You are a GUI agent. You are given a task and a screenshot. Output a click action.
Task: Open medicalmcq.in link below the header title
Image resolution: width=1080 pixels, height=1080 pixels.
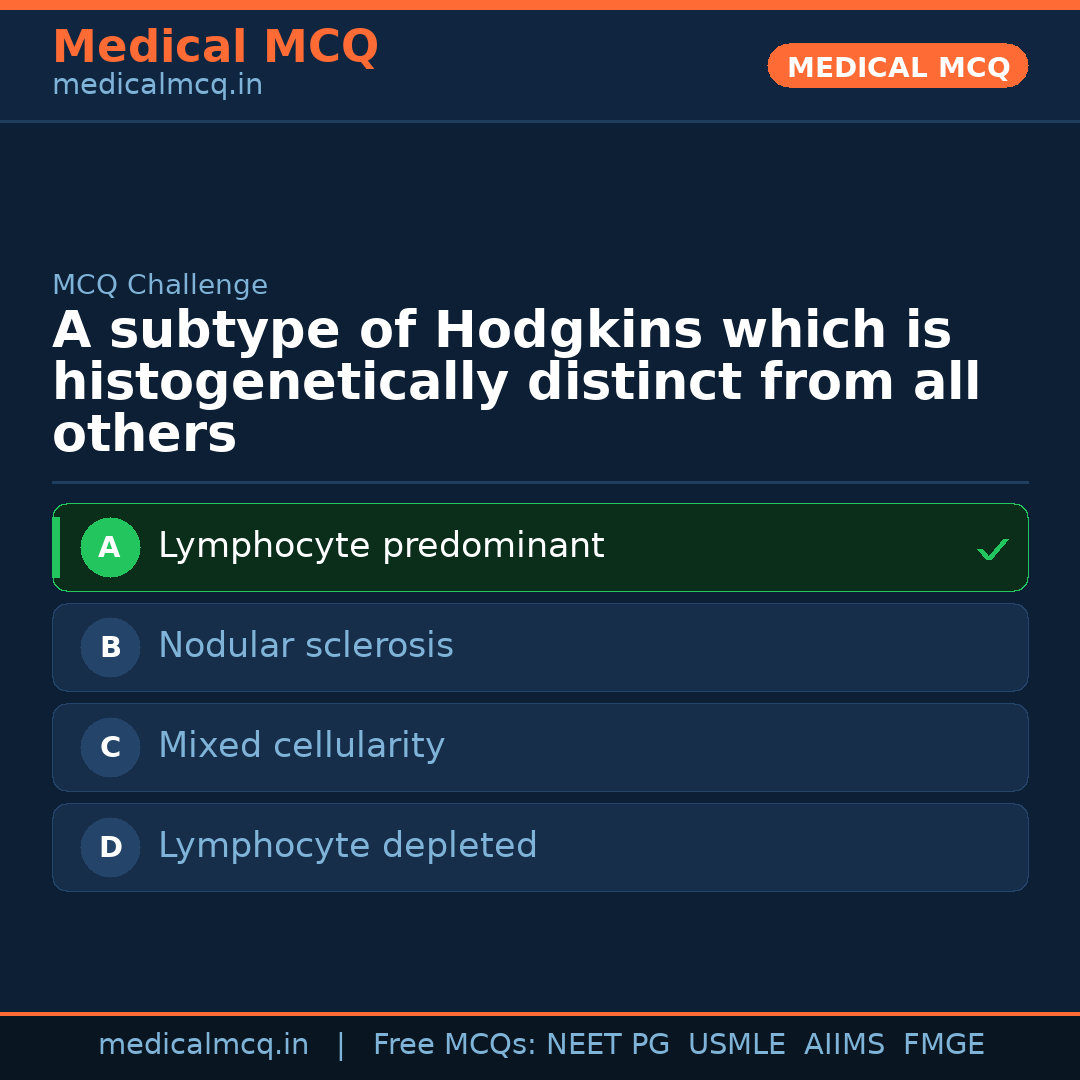click(x=157, y=85)
